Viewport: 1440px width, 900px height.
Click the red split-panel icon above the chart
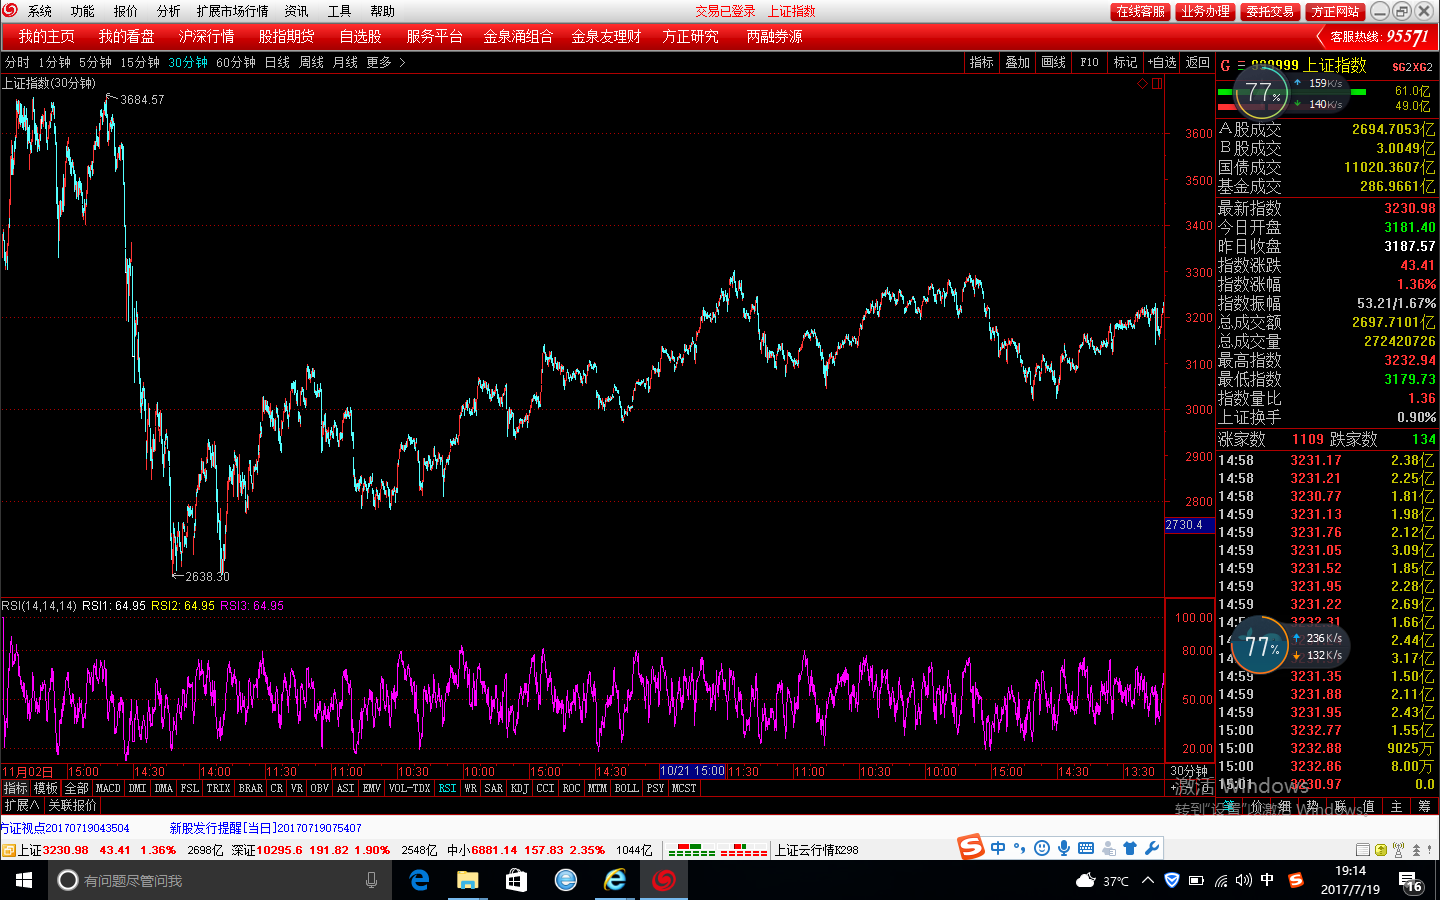tap(1157, 84)
